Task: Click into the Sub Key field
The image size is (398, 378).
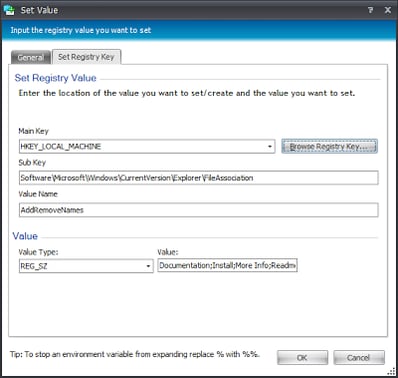Action: click(198, 178)
